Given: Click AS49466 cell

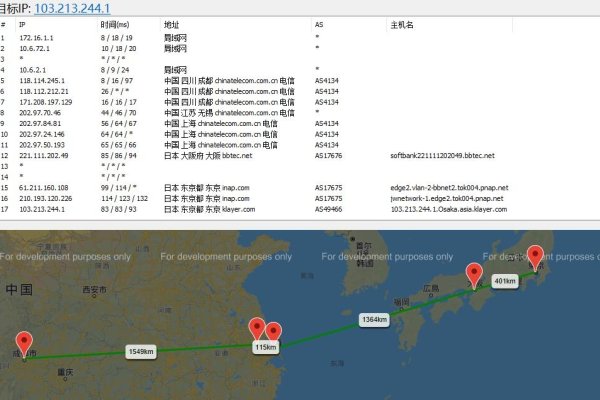Looking at the screenshot, I should pyautogui.click(x=328, y=209).
